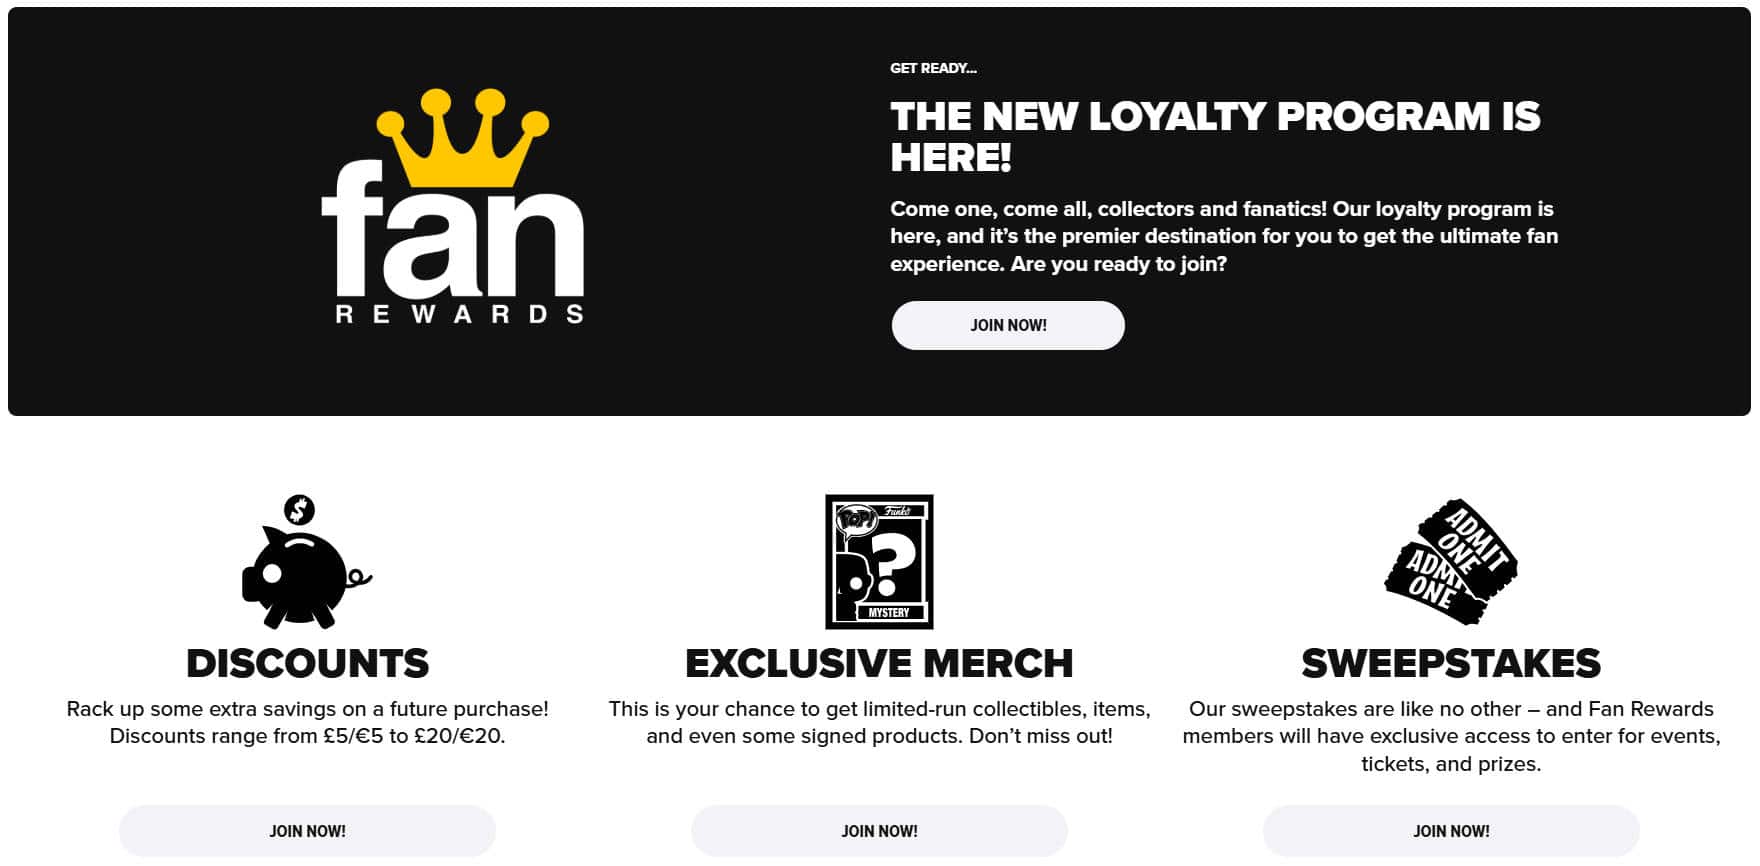Click 'The New Loyalty Program Is Here!' headline
The image size is (1760, 866).
1215,137
